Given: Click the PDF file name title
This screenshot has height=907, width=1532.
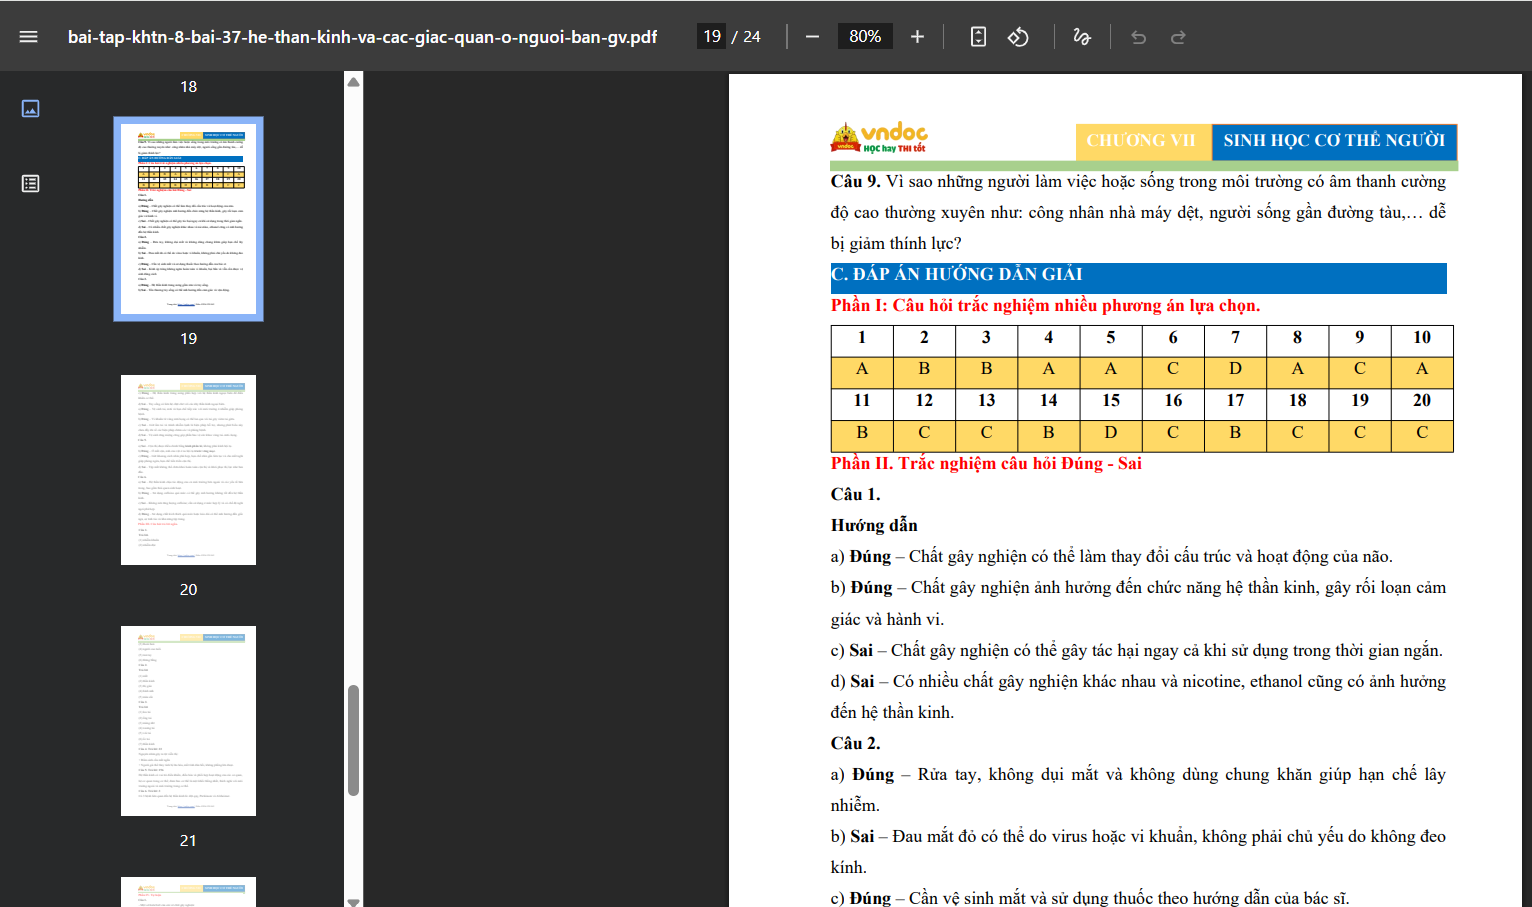Looking at the screenshot, I should (x=362, y=37).
